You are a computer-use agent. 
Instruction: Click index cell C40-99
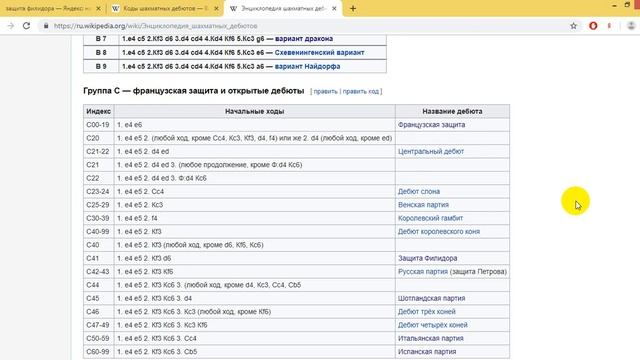[x=98, y=231]
